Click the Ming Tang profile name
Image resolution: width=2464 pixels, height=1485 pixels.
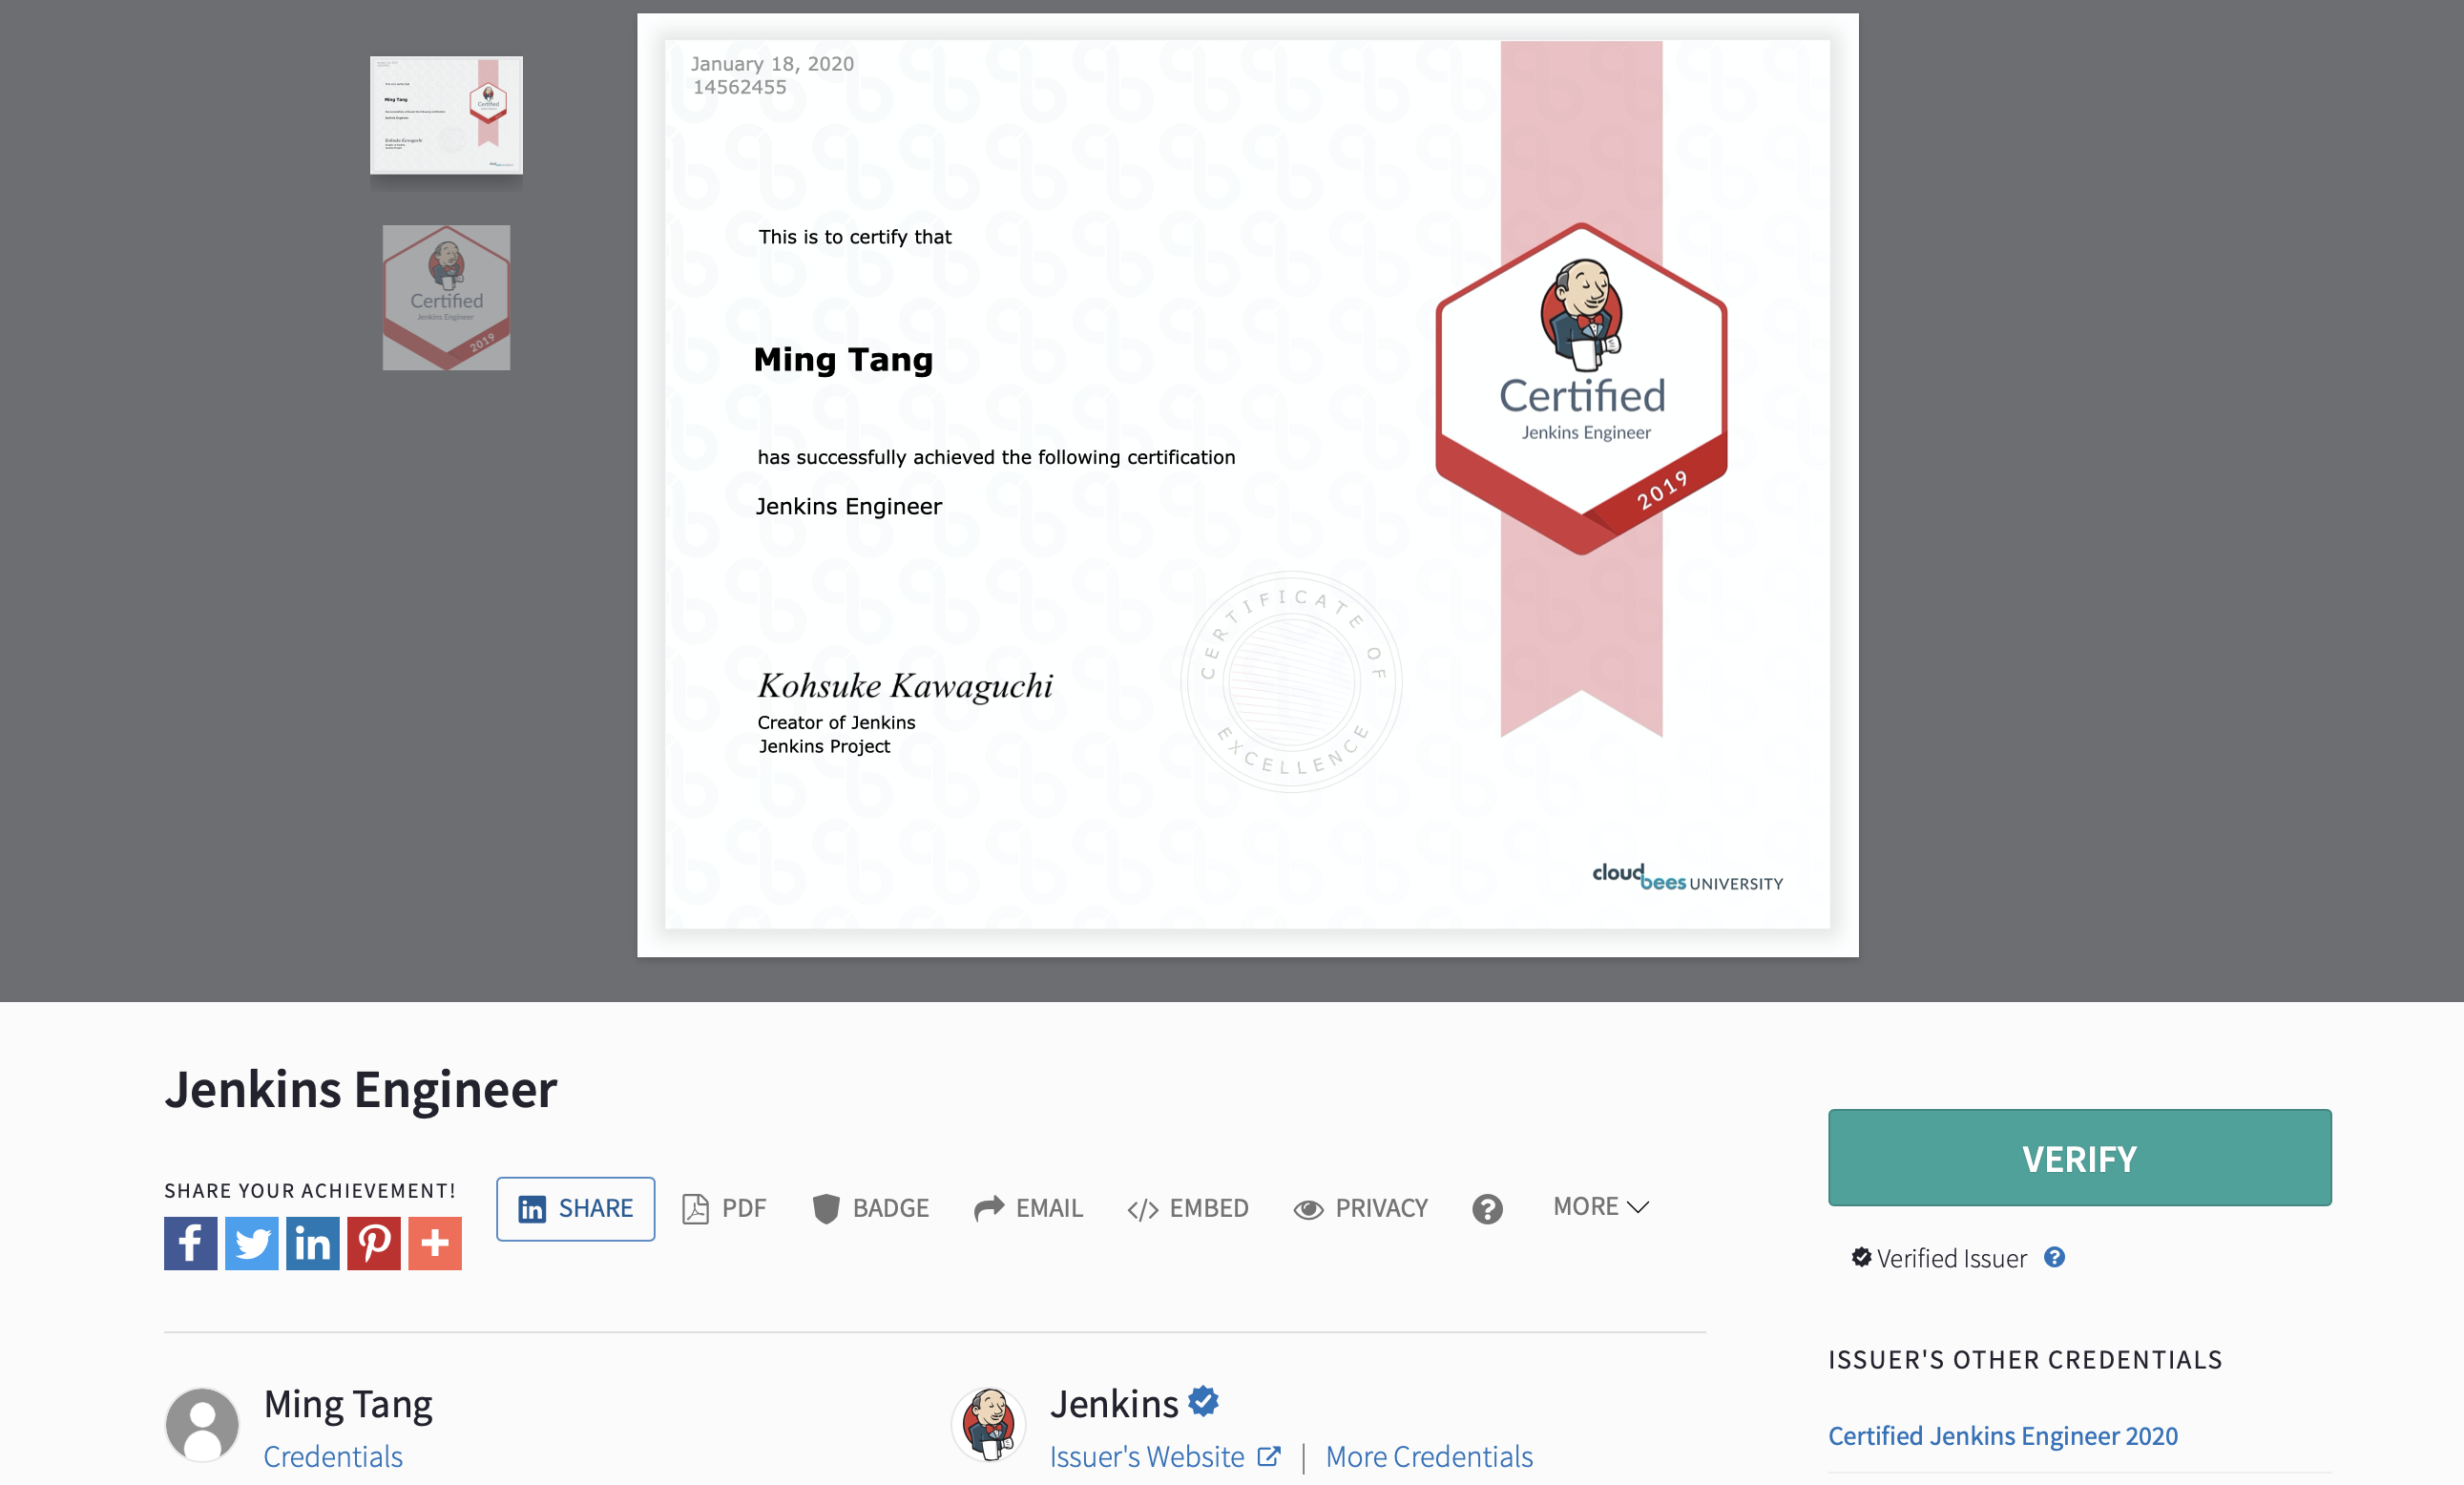tap(348, 1404)
